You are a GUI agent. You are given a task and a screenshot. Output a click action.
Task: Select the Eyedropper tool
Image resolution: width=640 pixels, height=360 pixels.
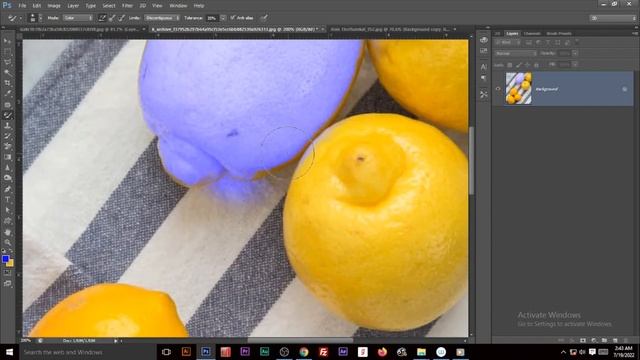7,94
